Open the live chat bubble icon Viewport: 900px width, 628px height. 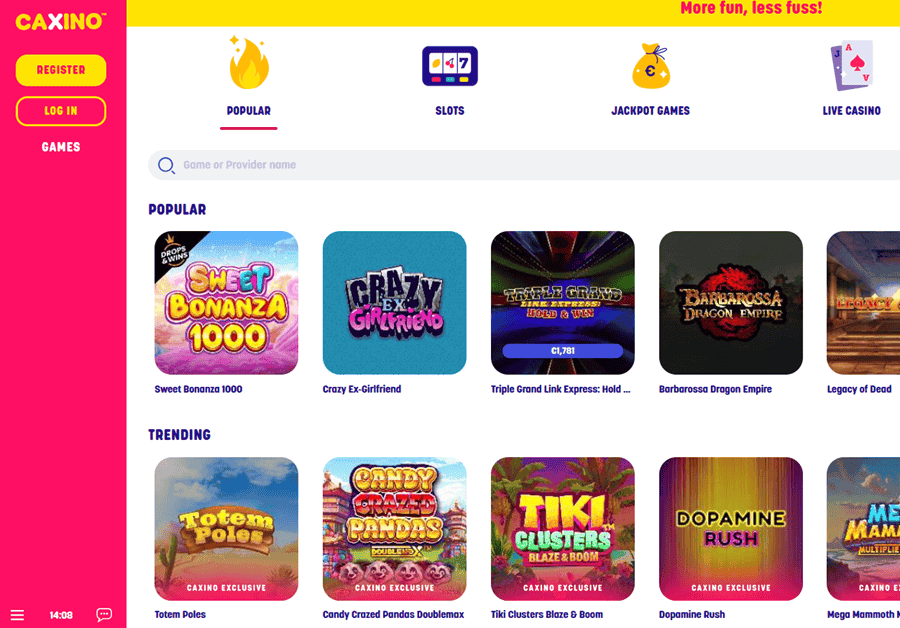point(104,615)
